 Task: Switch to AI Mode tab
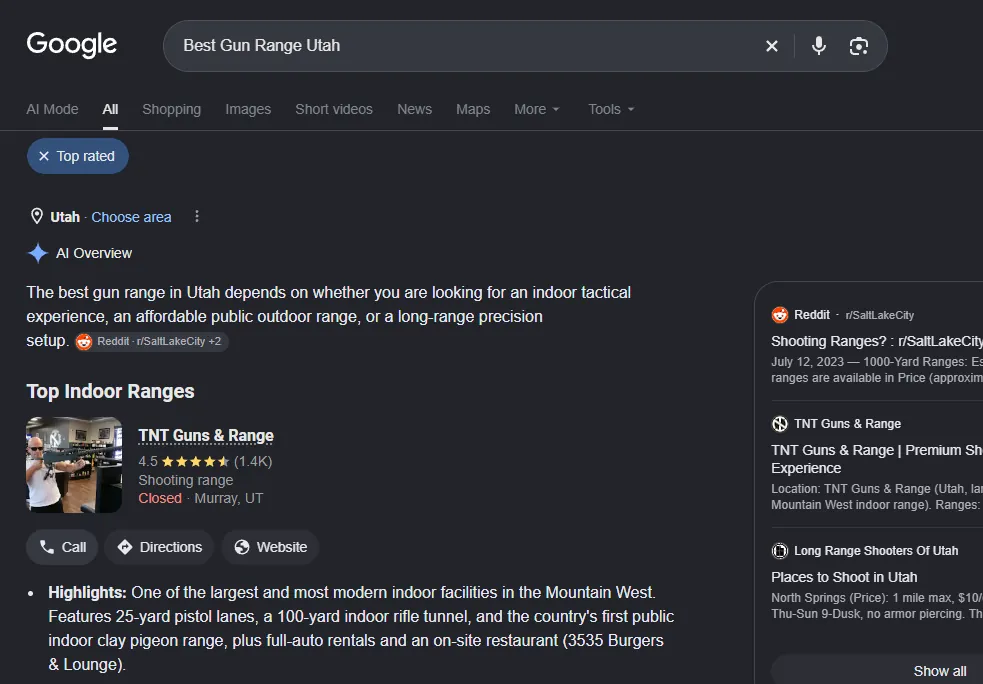52,109
